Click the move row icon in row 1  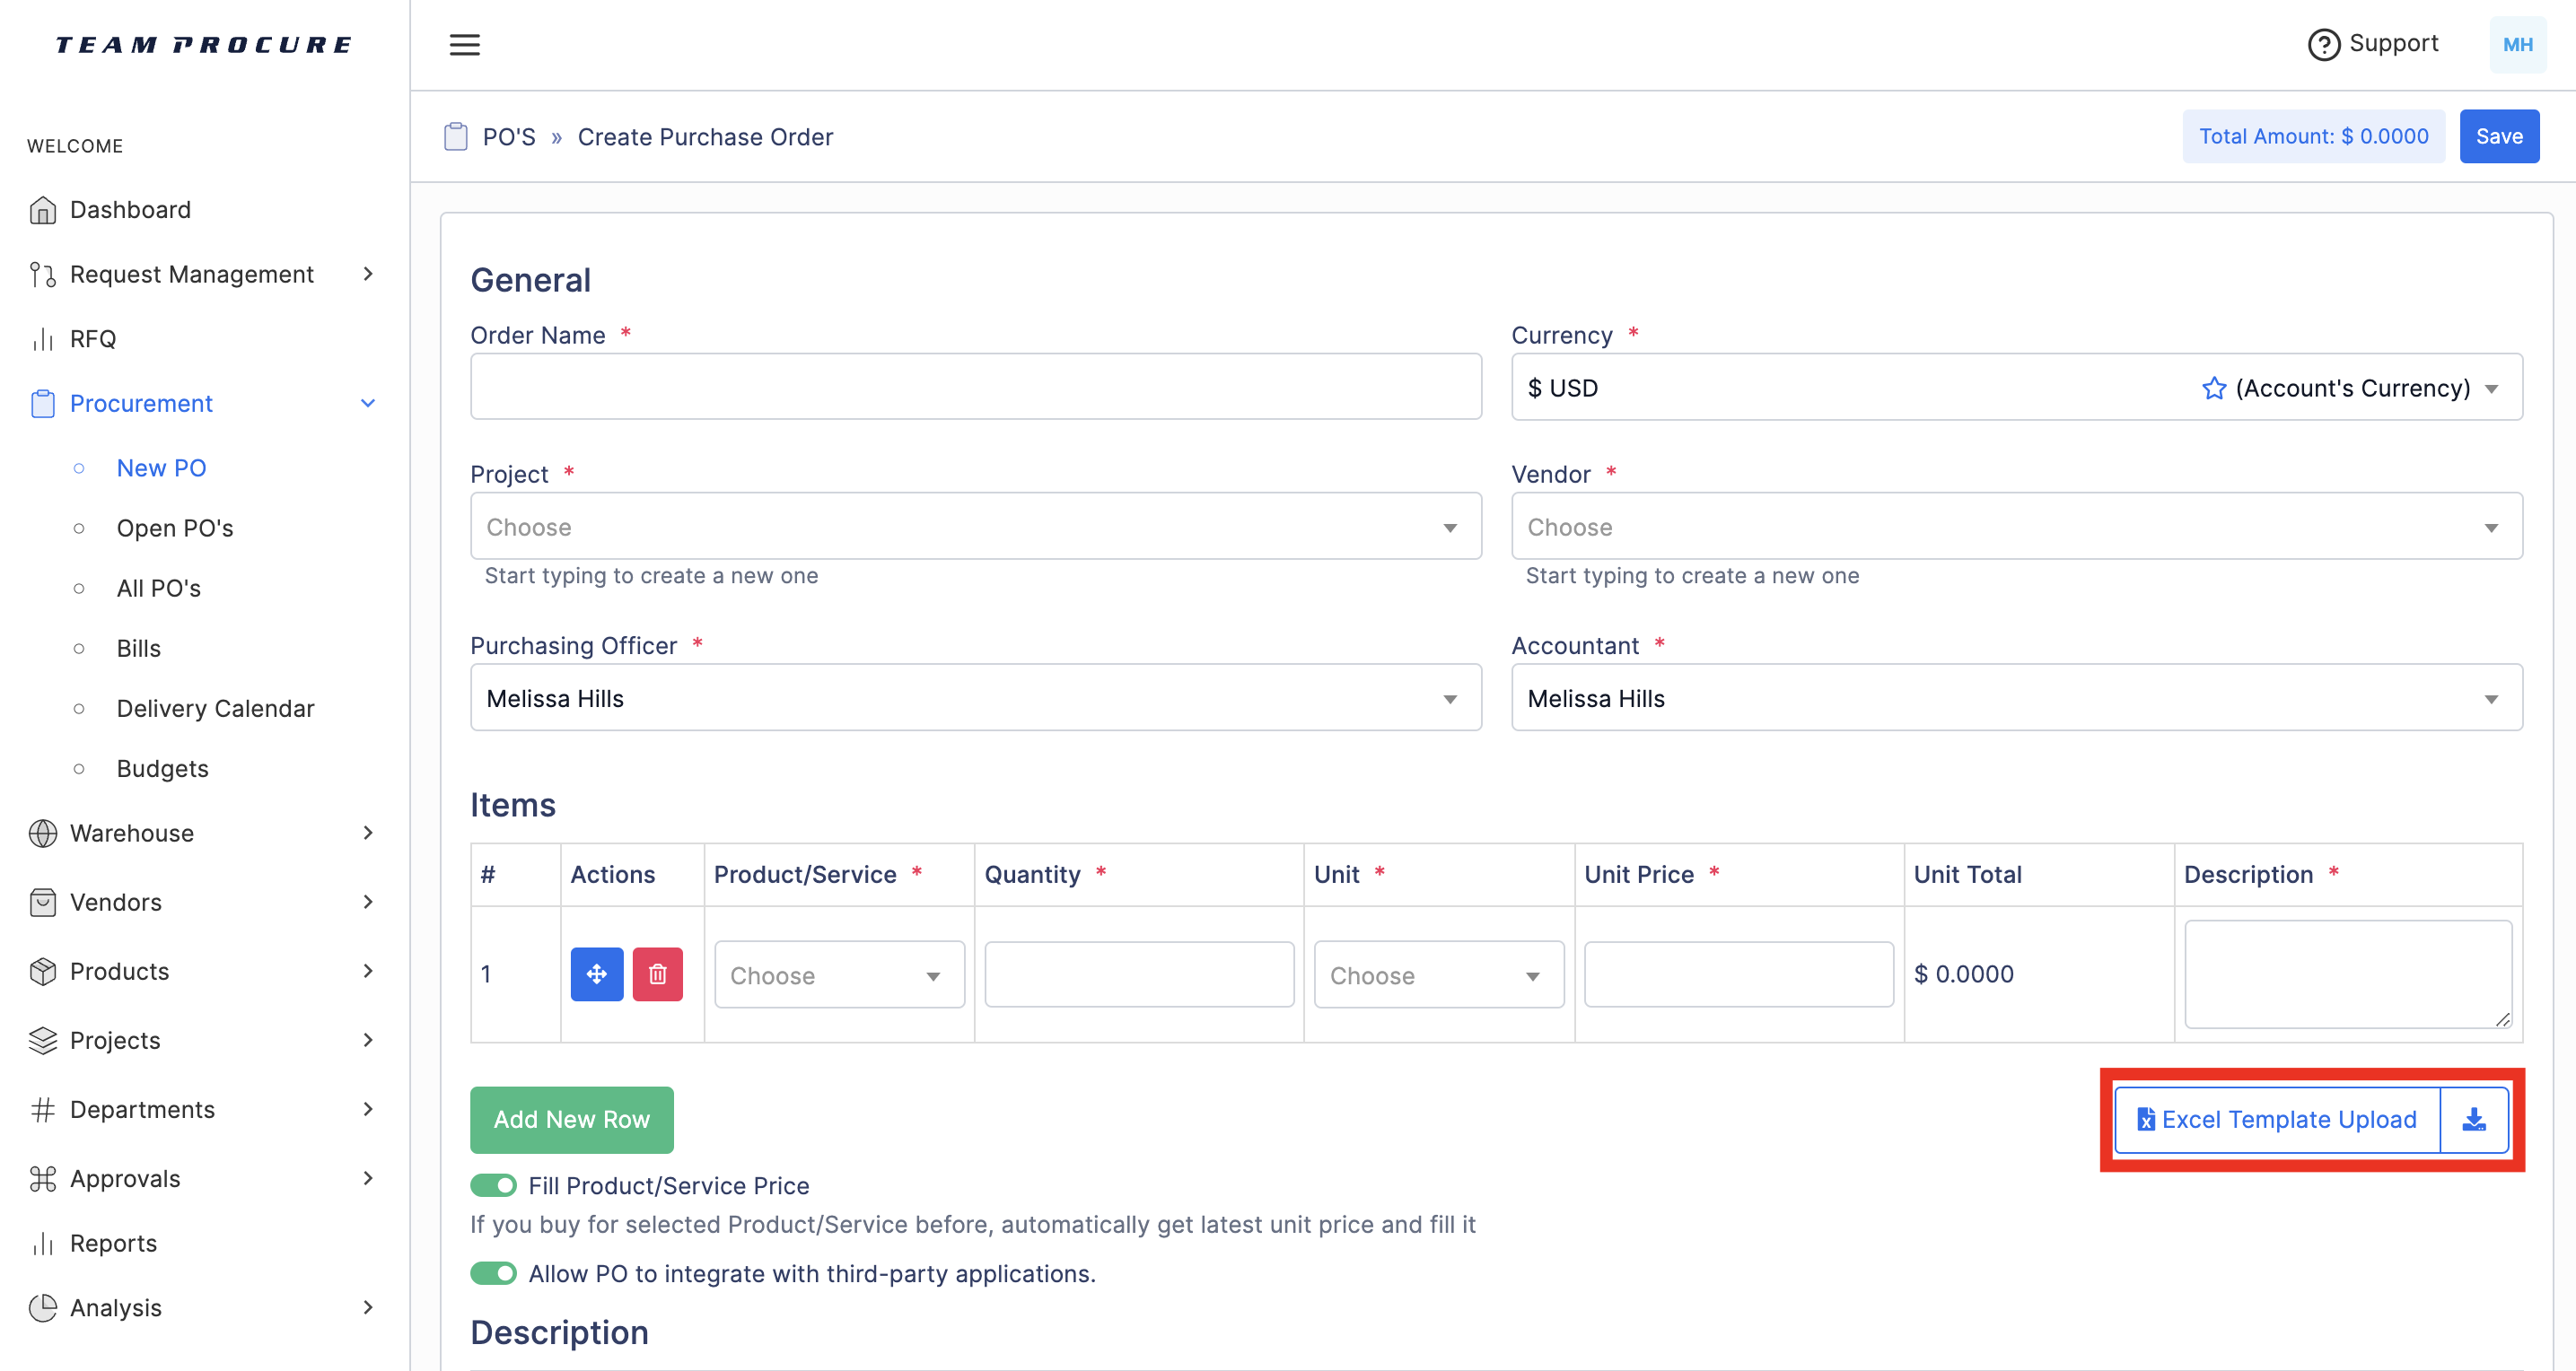[597, 974]
